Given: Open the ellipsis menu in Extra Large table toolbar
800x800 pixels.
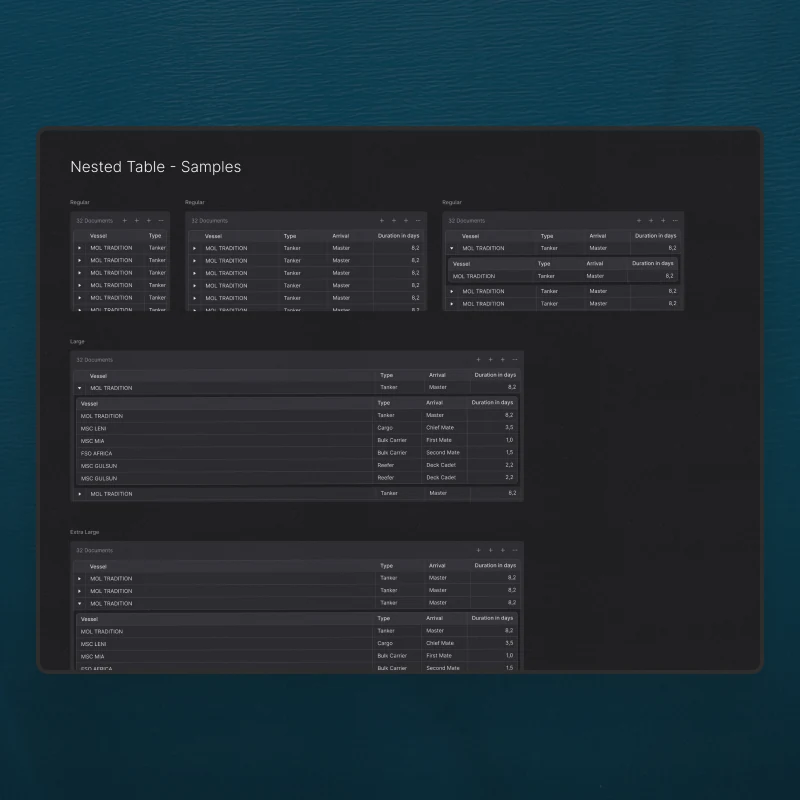Looking at the screenshot, I should (514, 550).
